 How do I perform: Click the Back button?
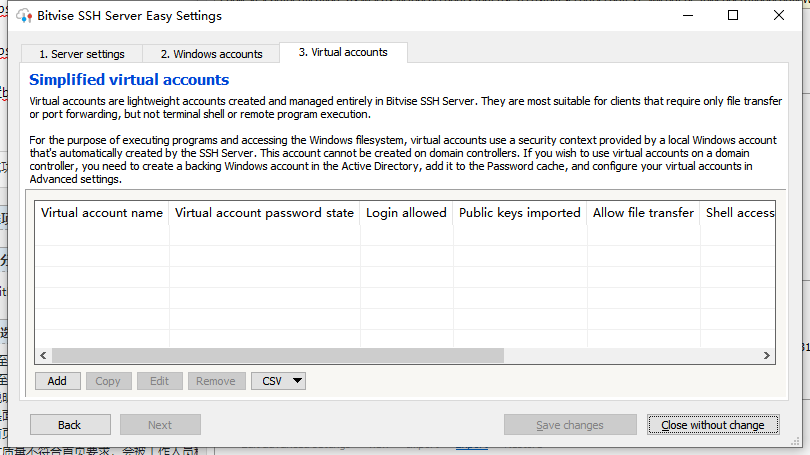[69, 425]
